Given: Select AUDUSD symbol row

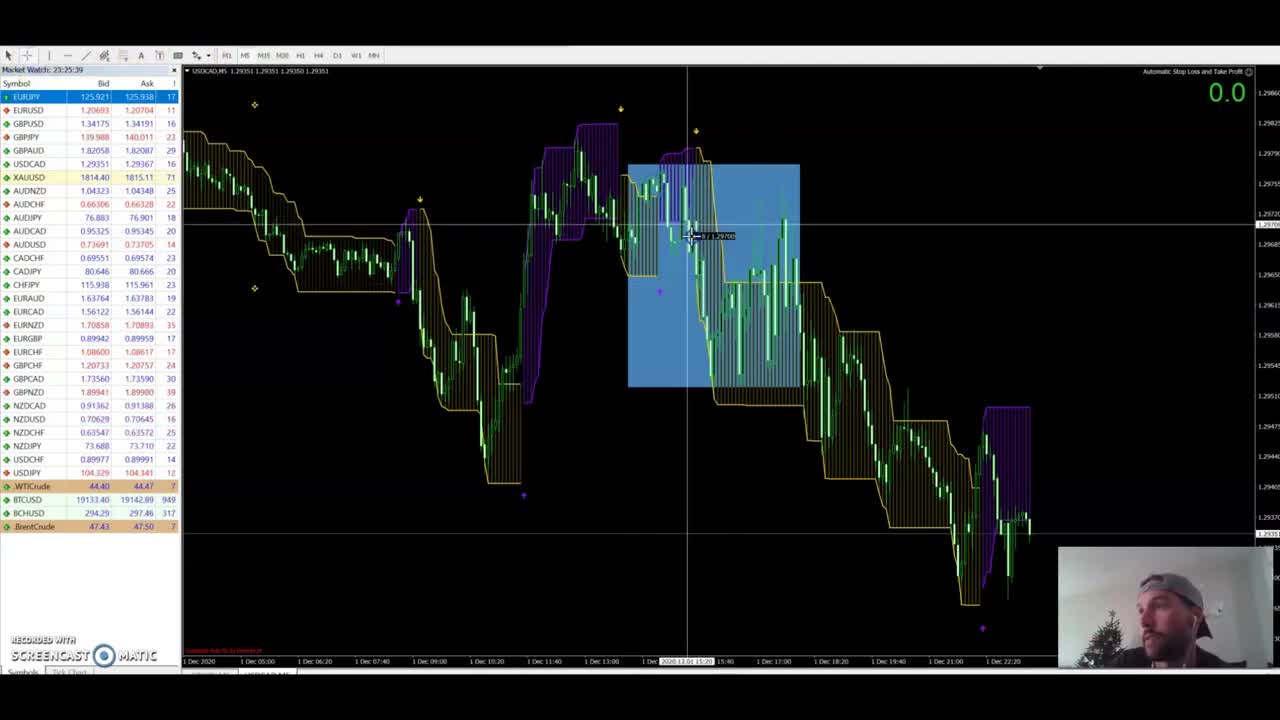Looking at the screenshot, I should 90,244.
